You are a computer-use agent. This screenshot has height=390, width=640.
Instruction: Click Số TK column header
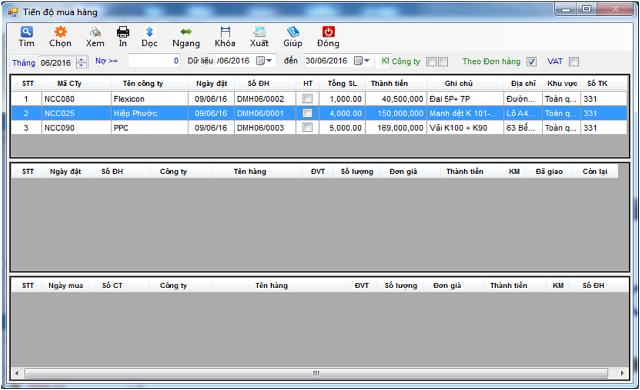[597, 84]
